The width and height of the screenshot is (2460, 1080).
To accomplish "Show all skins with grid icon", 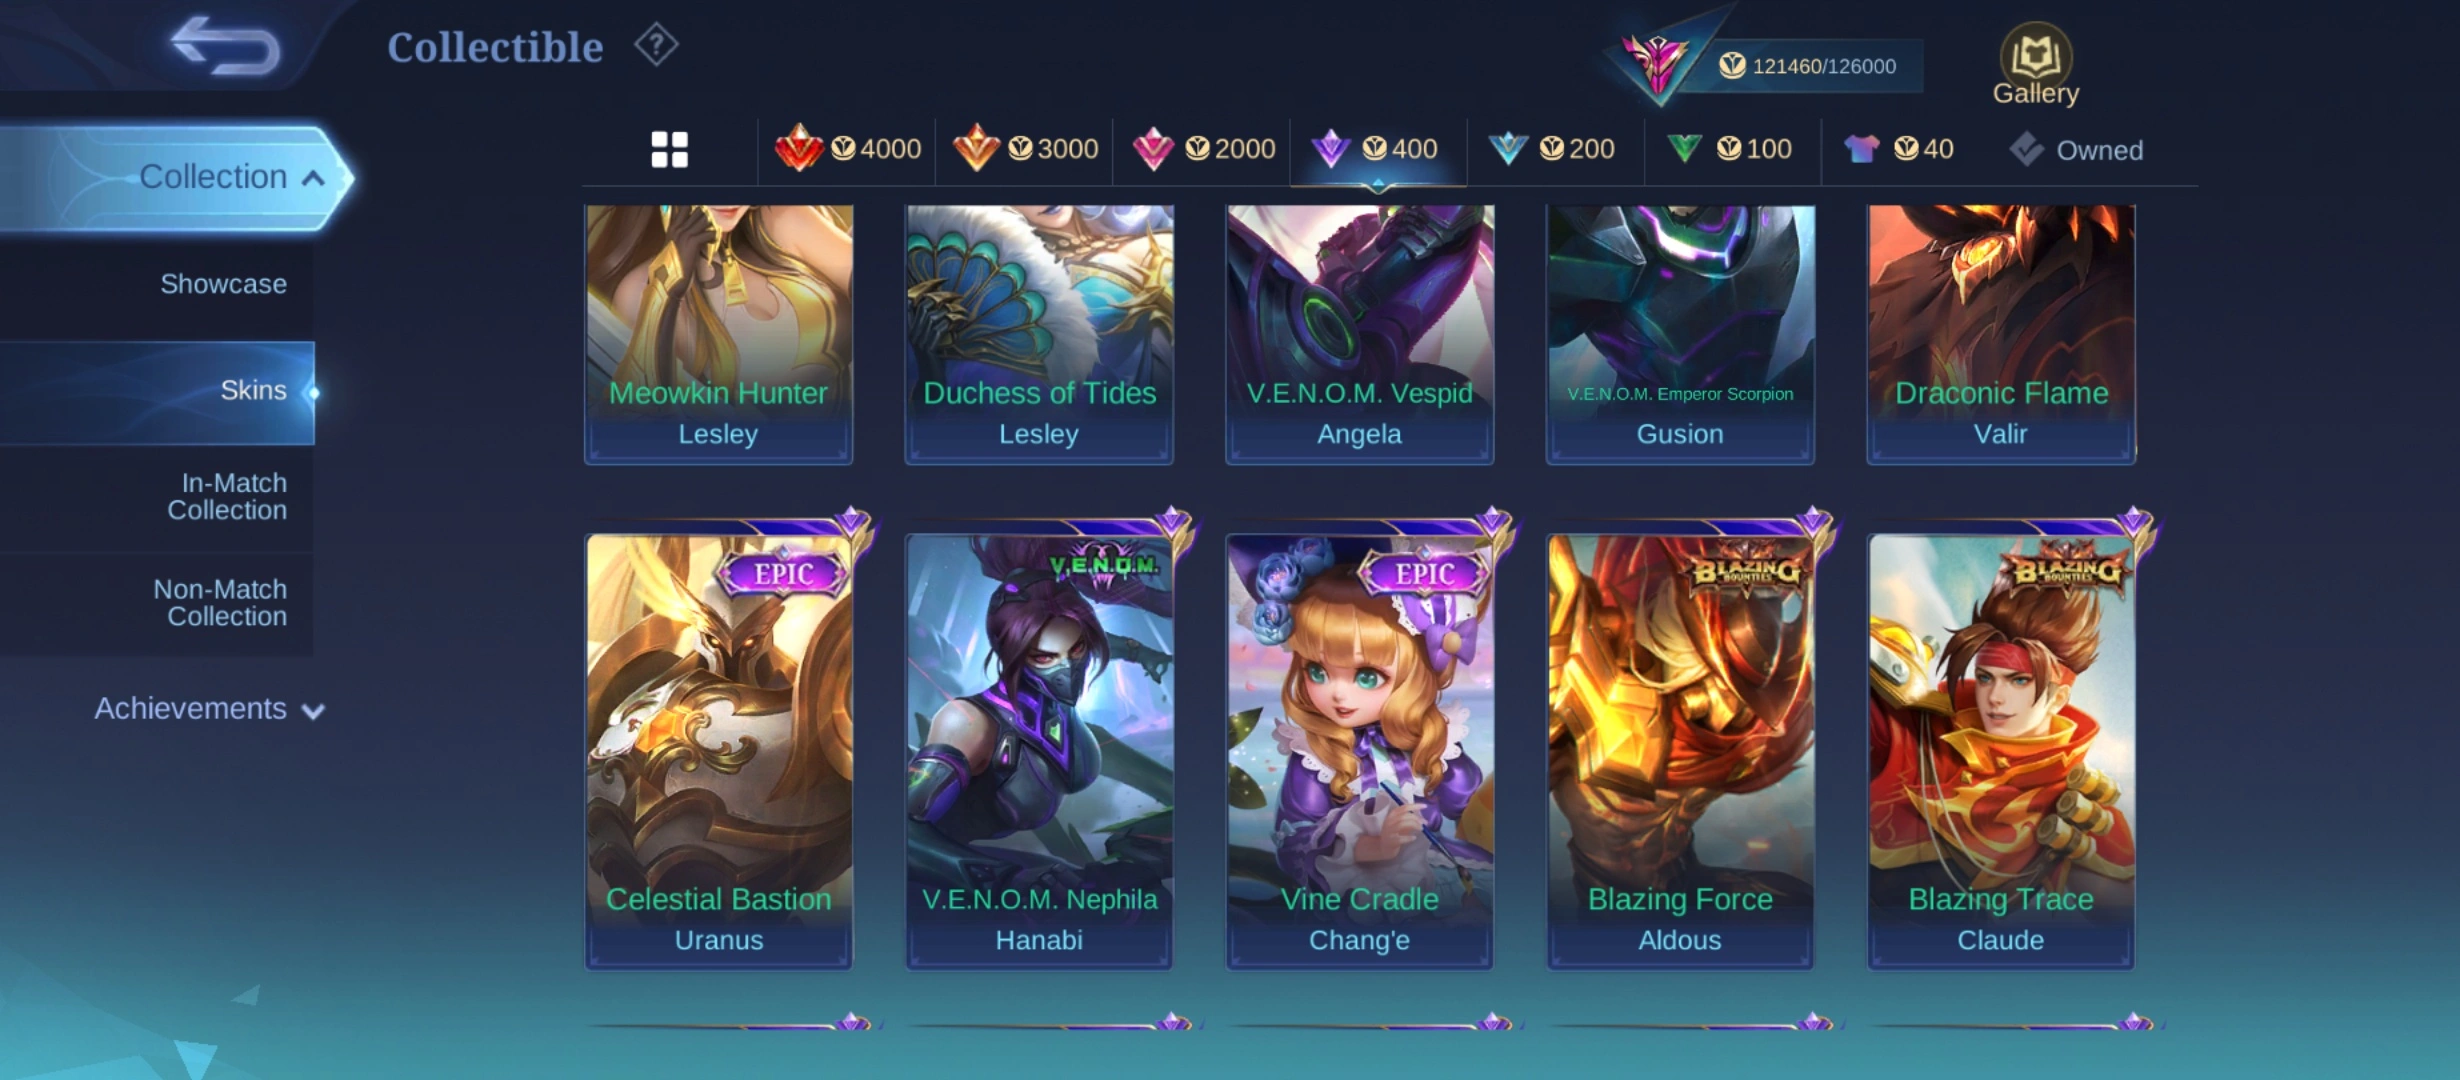I will click(669, 150).
